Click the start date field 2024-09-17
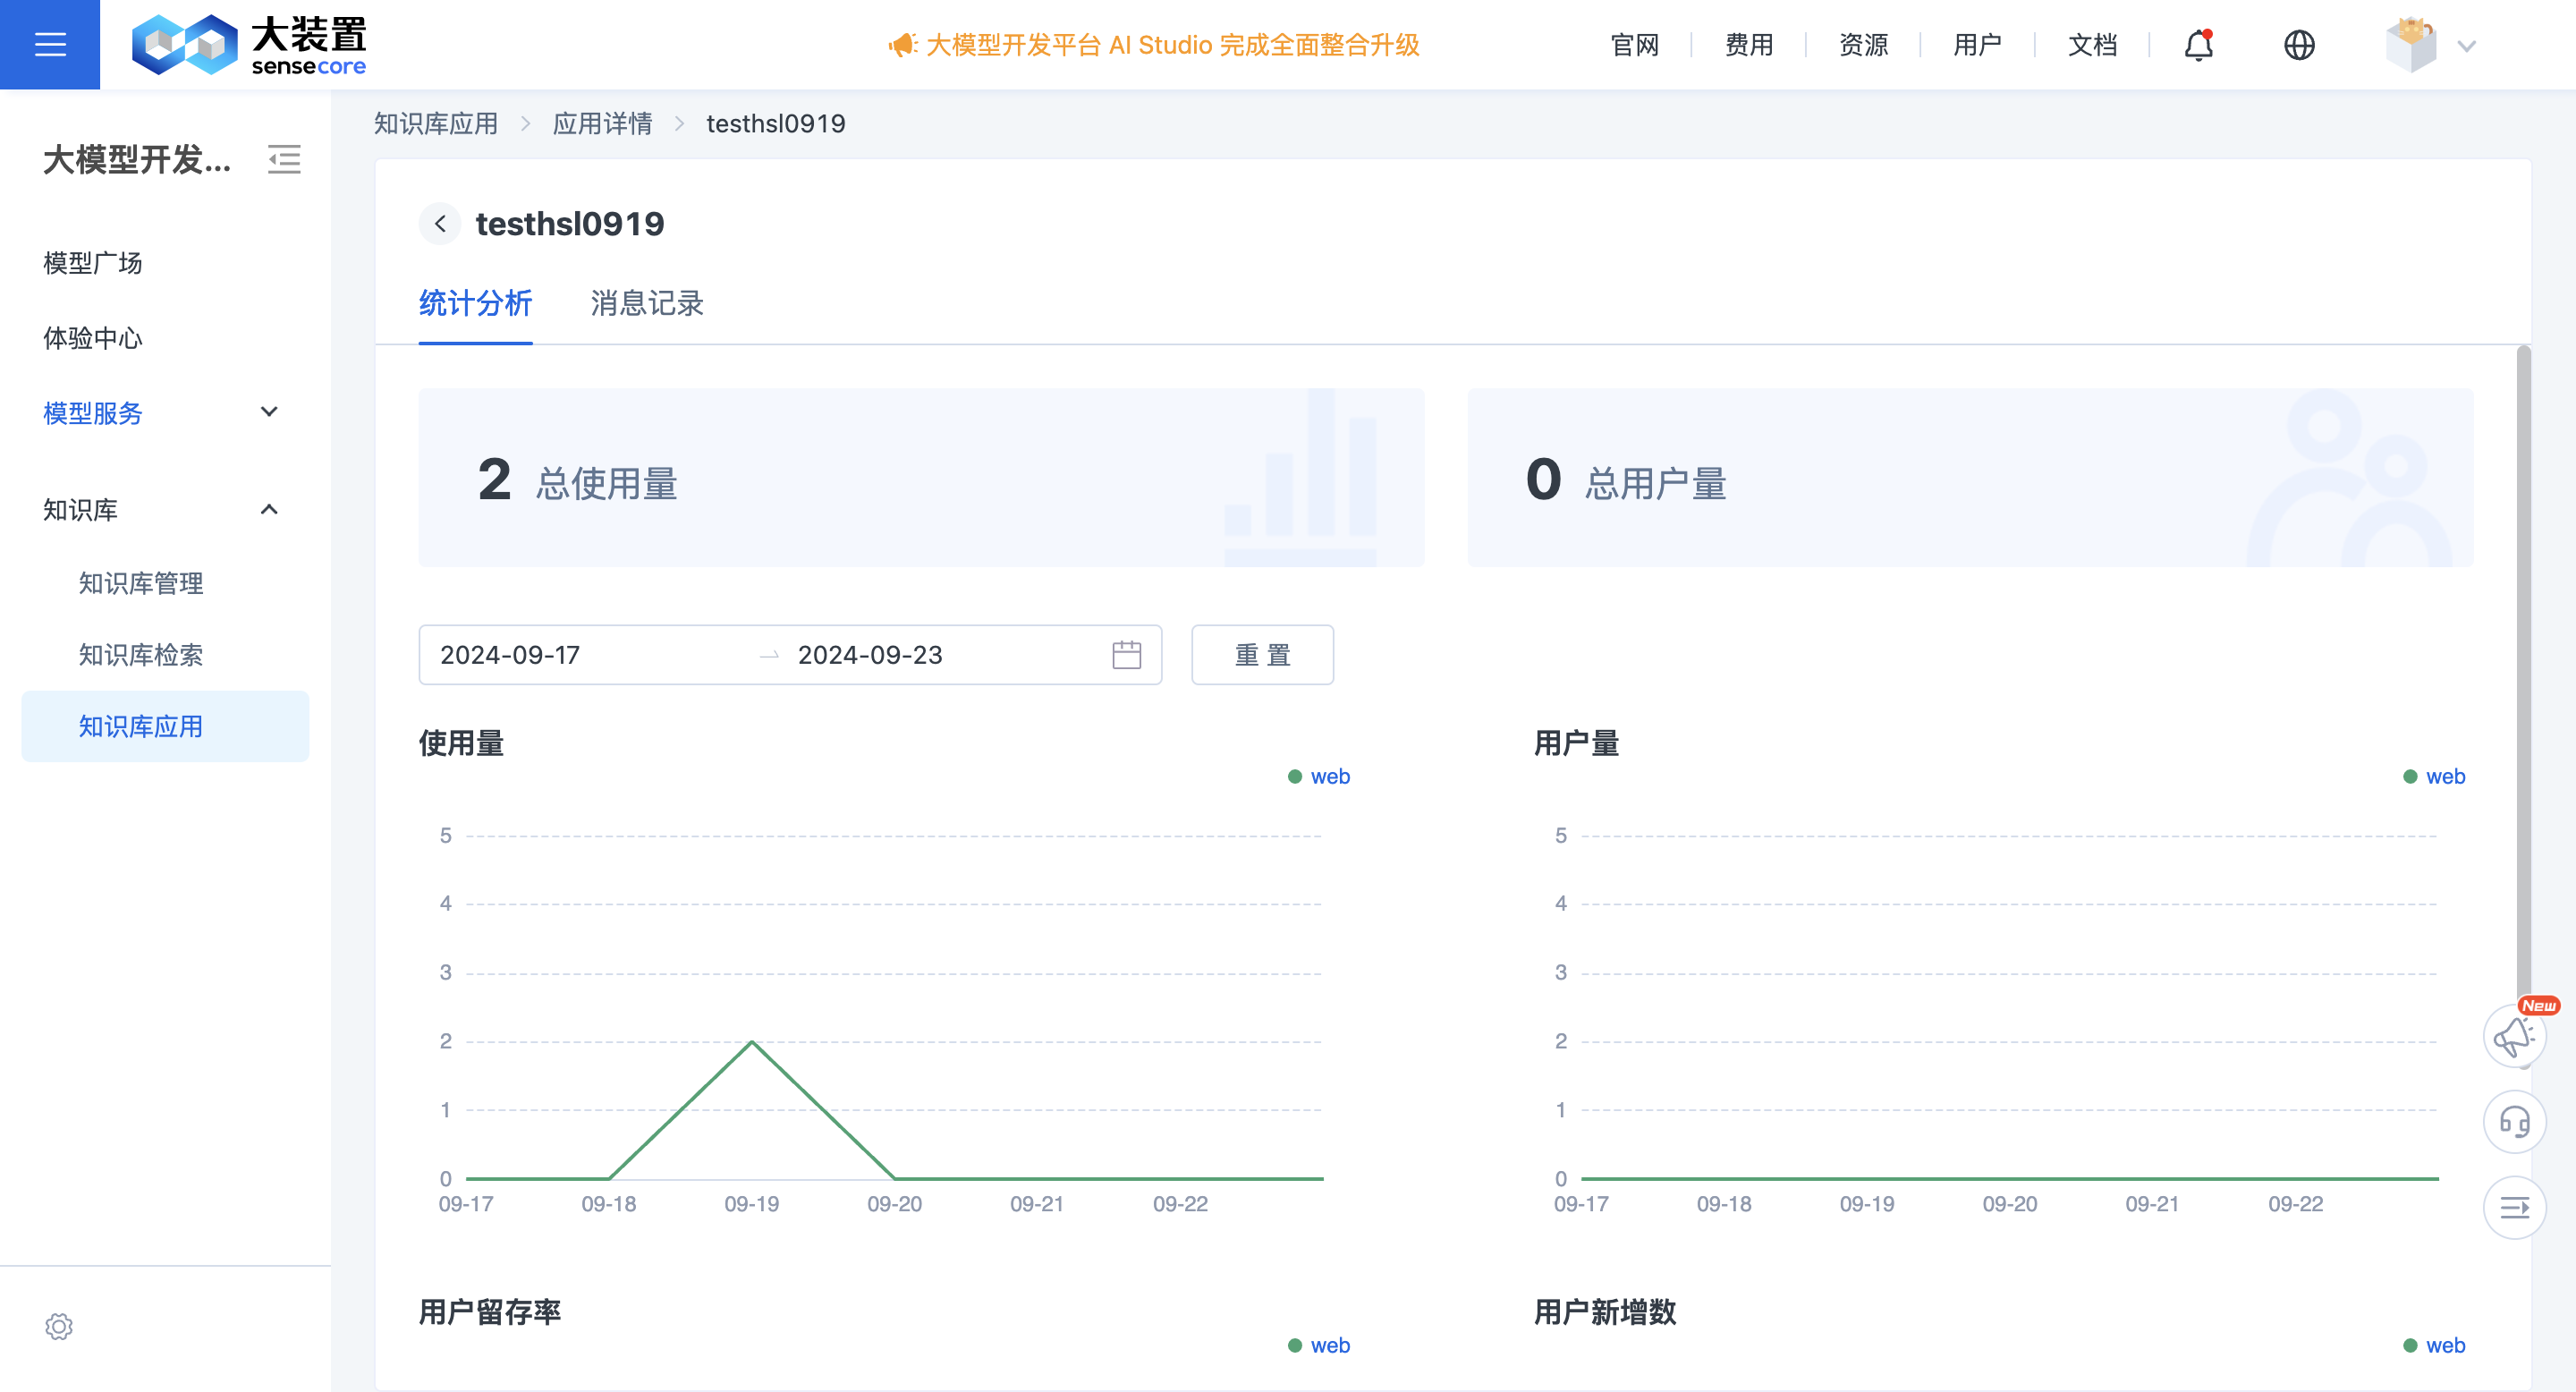This screenshot has width=2576, height=1392. [510, 654]
